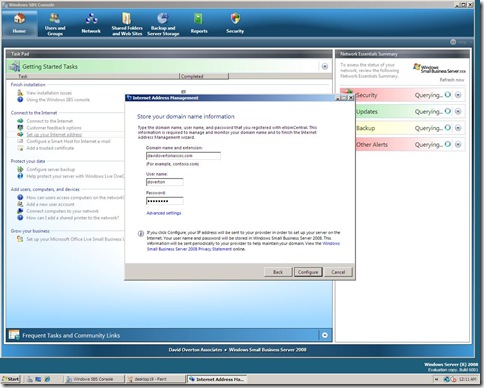Open Customer feedback options task

click(54, 128)
